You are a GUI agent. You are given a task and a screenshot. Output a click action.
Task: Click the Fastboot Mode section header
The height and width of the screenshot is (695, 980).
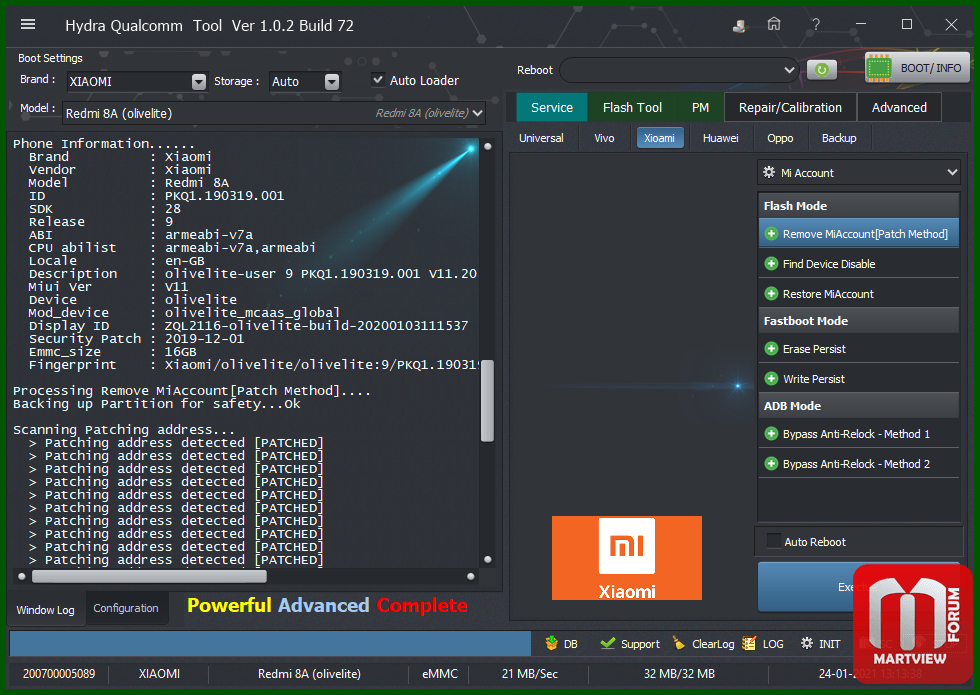[859, 321]
